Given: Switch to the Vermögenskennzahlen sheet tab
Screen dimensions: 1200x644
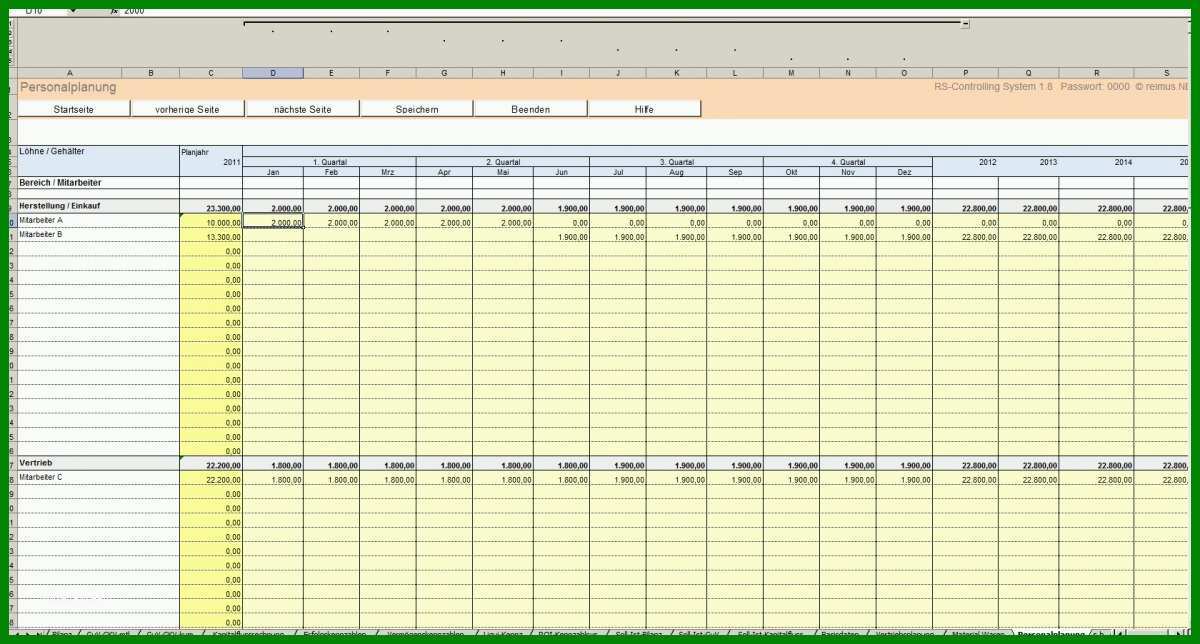Looking at the screenshot, I should click(x=425, y=634).
